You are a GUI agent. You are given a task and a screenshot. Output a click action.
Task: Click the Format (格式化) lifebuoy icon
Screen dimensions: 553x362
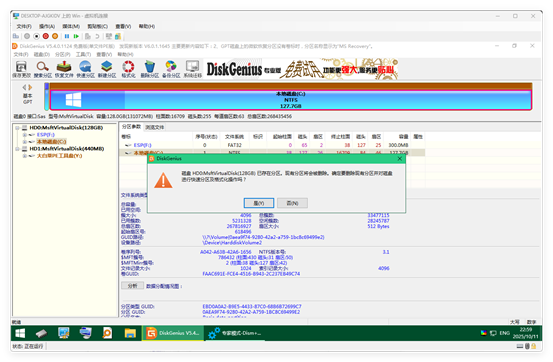(128, 69)
